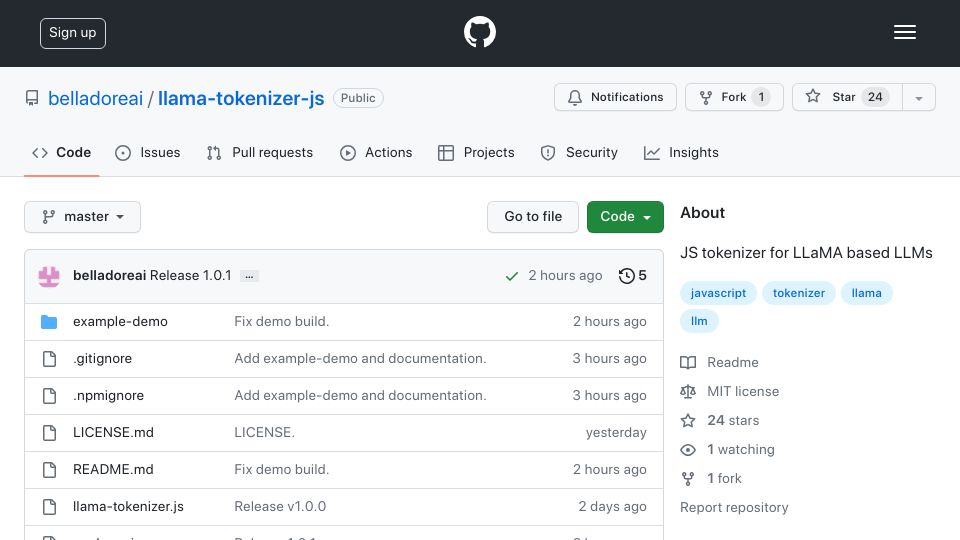Click the README.md file icon
This screenshot has height=540, width=960.
coord(49,470)
